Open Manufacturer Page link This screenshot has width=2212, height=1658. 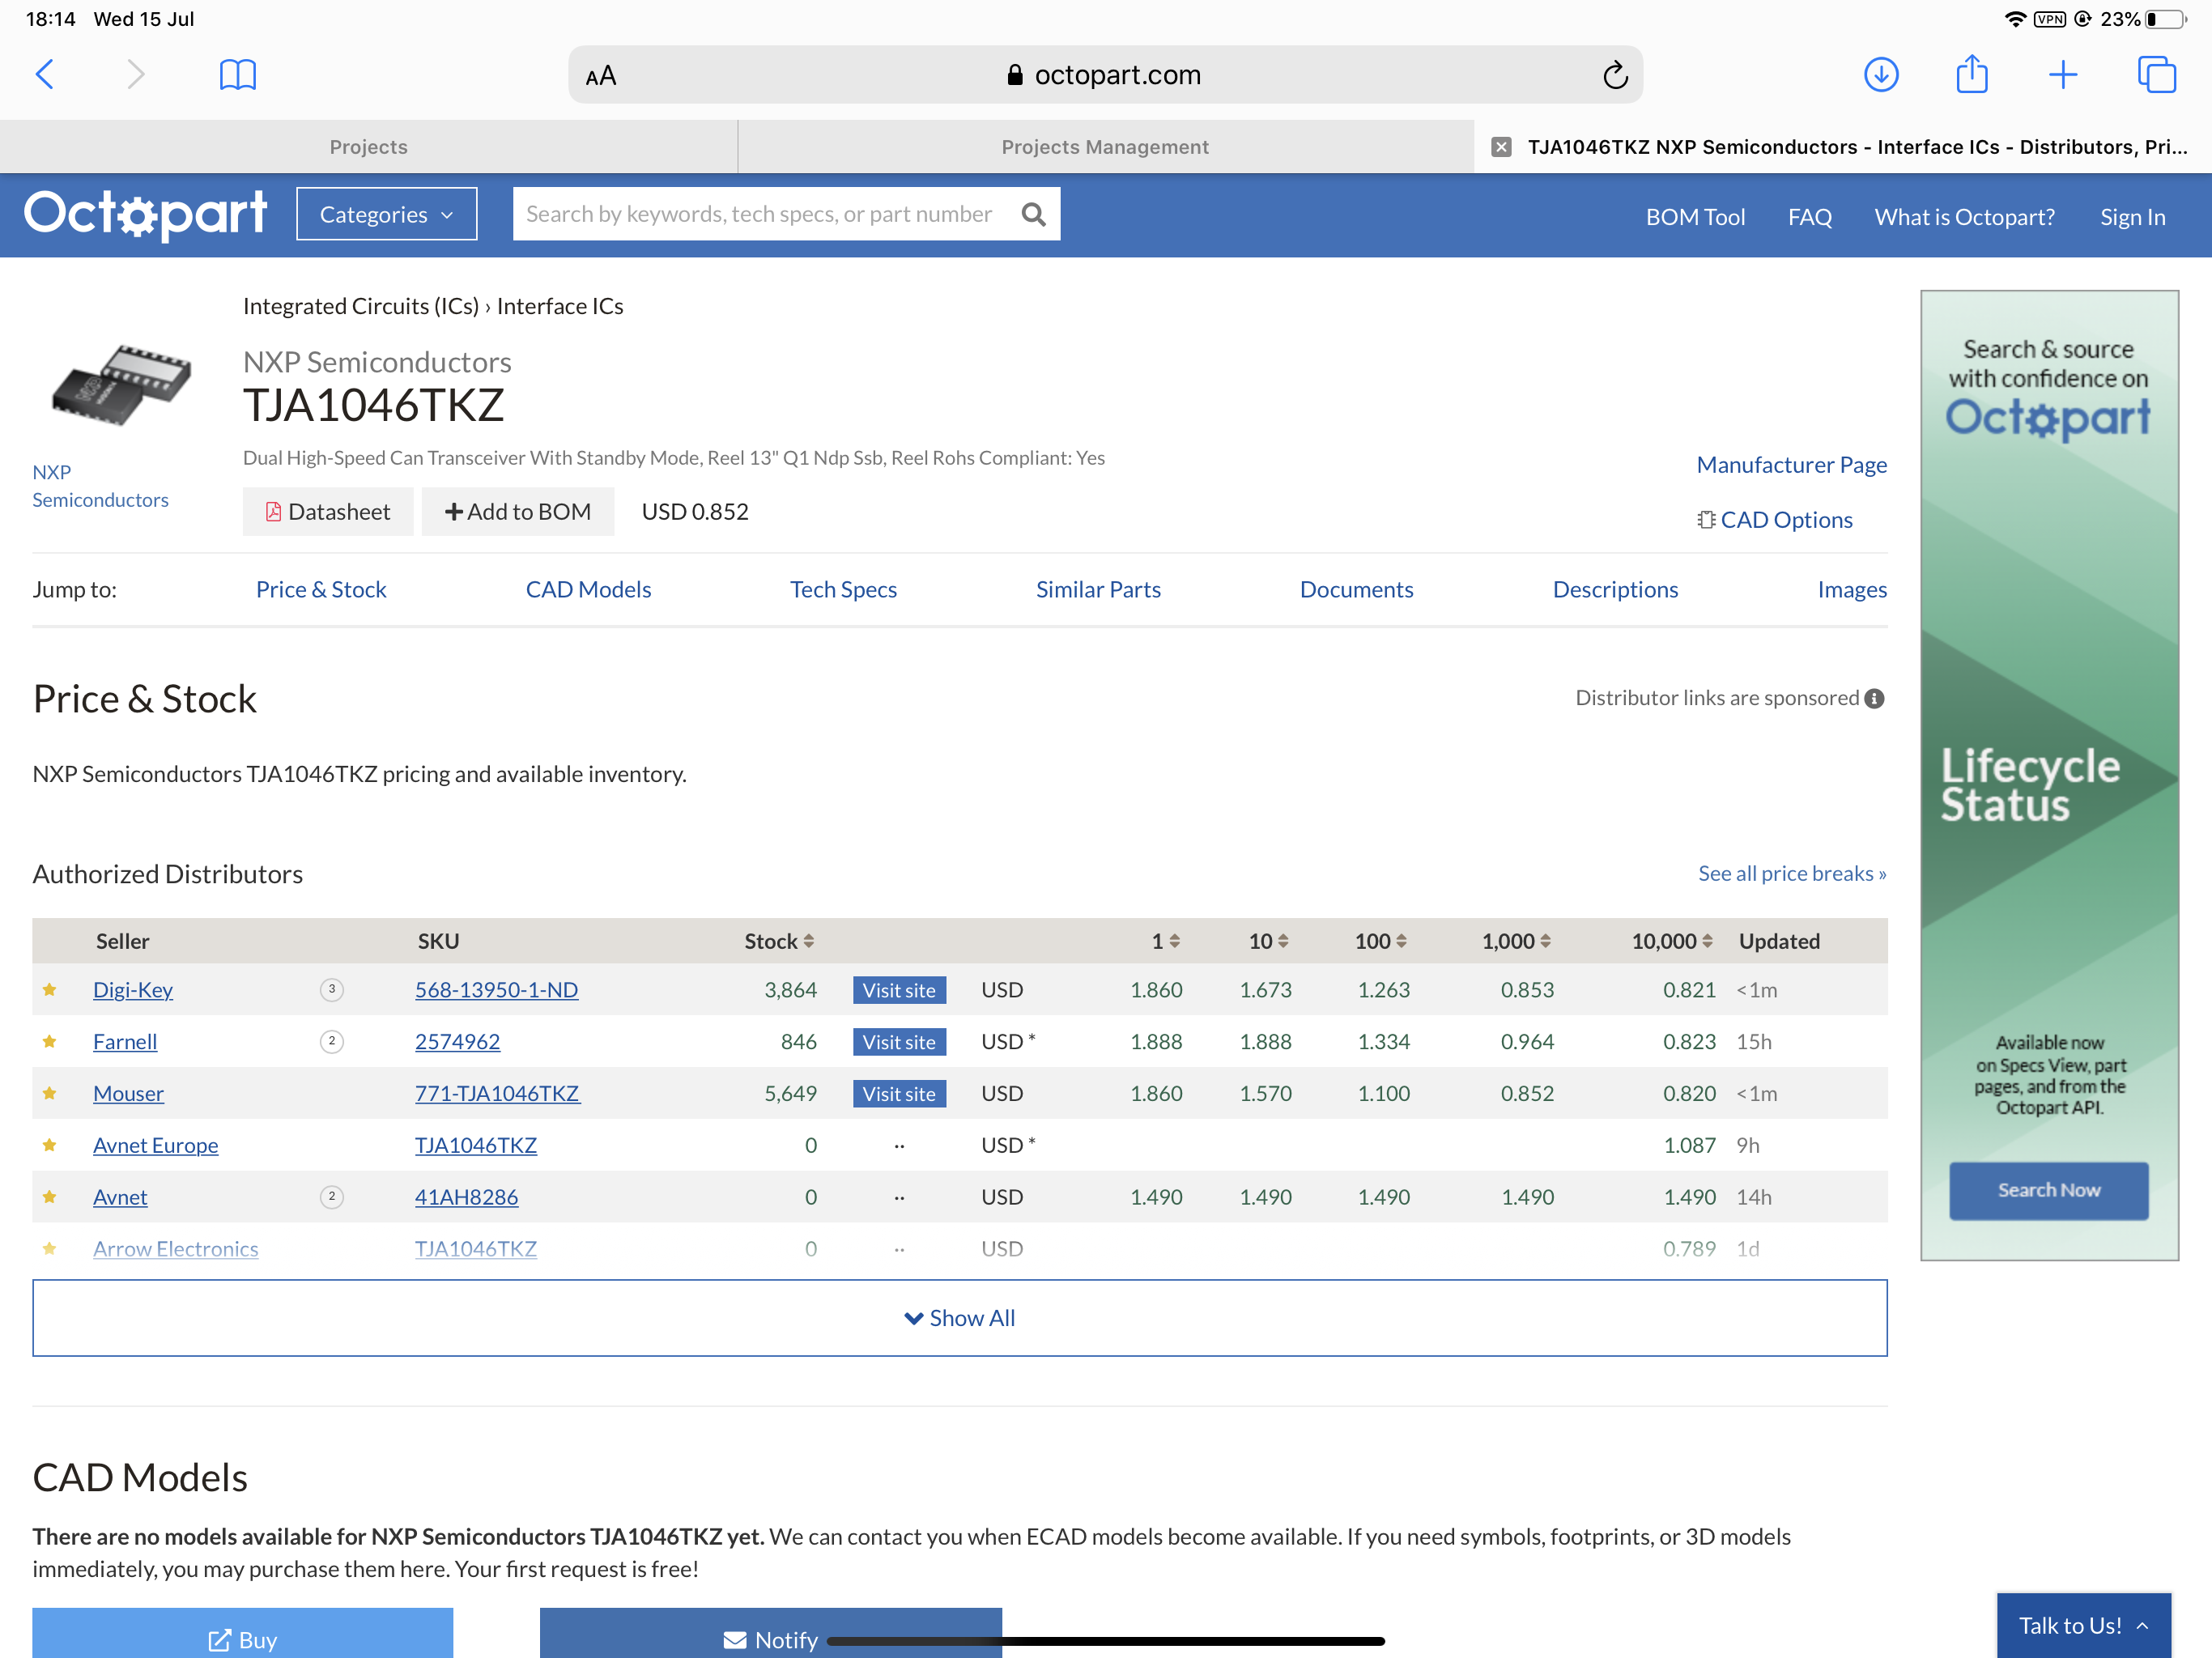1791,464
